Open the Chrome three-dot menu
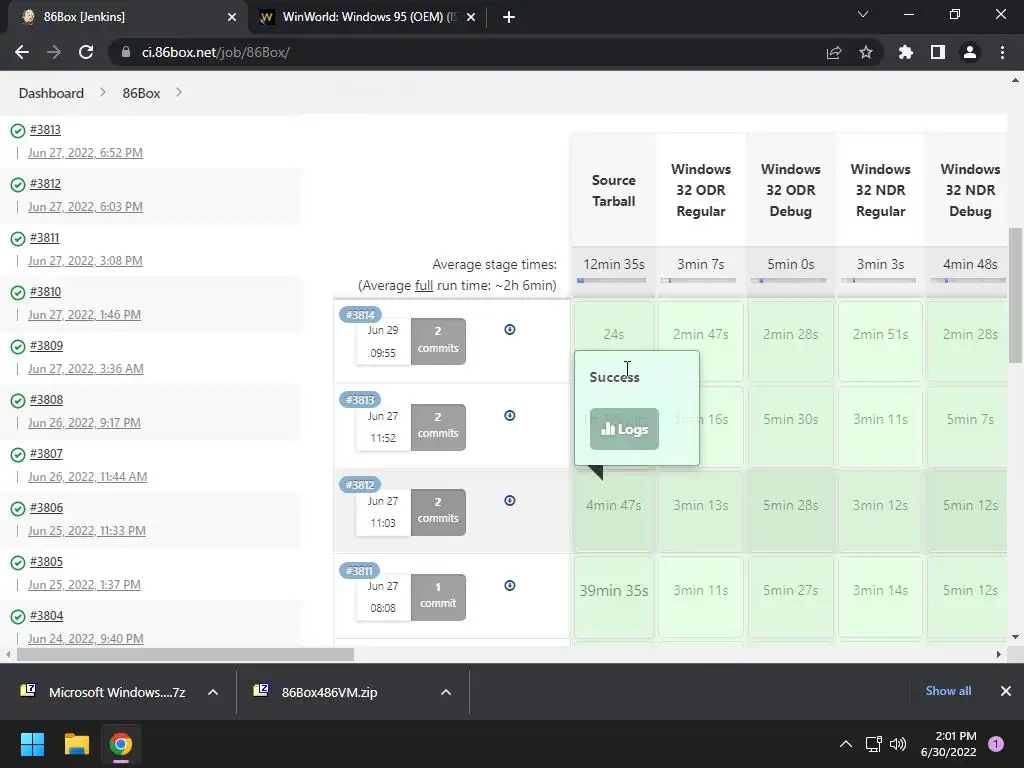This screenshot has width=1024, height=768. [1002, 52]
